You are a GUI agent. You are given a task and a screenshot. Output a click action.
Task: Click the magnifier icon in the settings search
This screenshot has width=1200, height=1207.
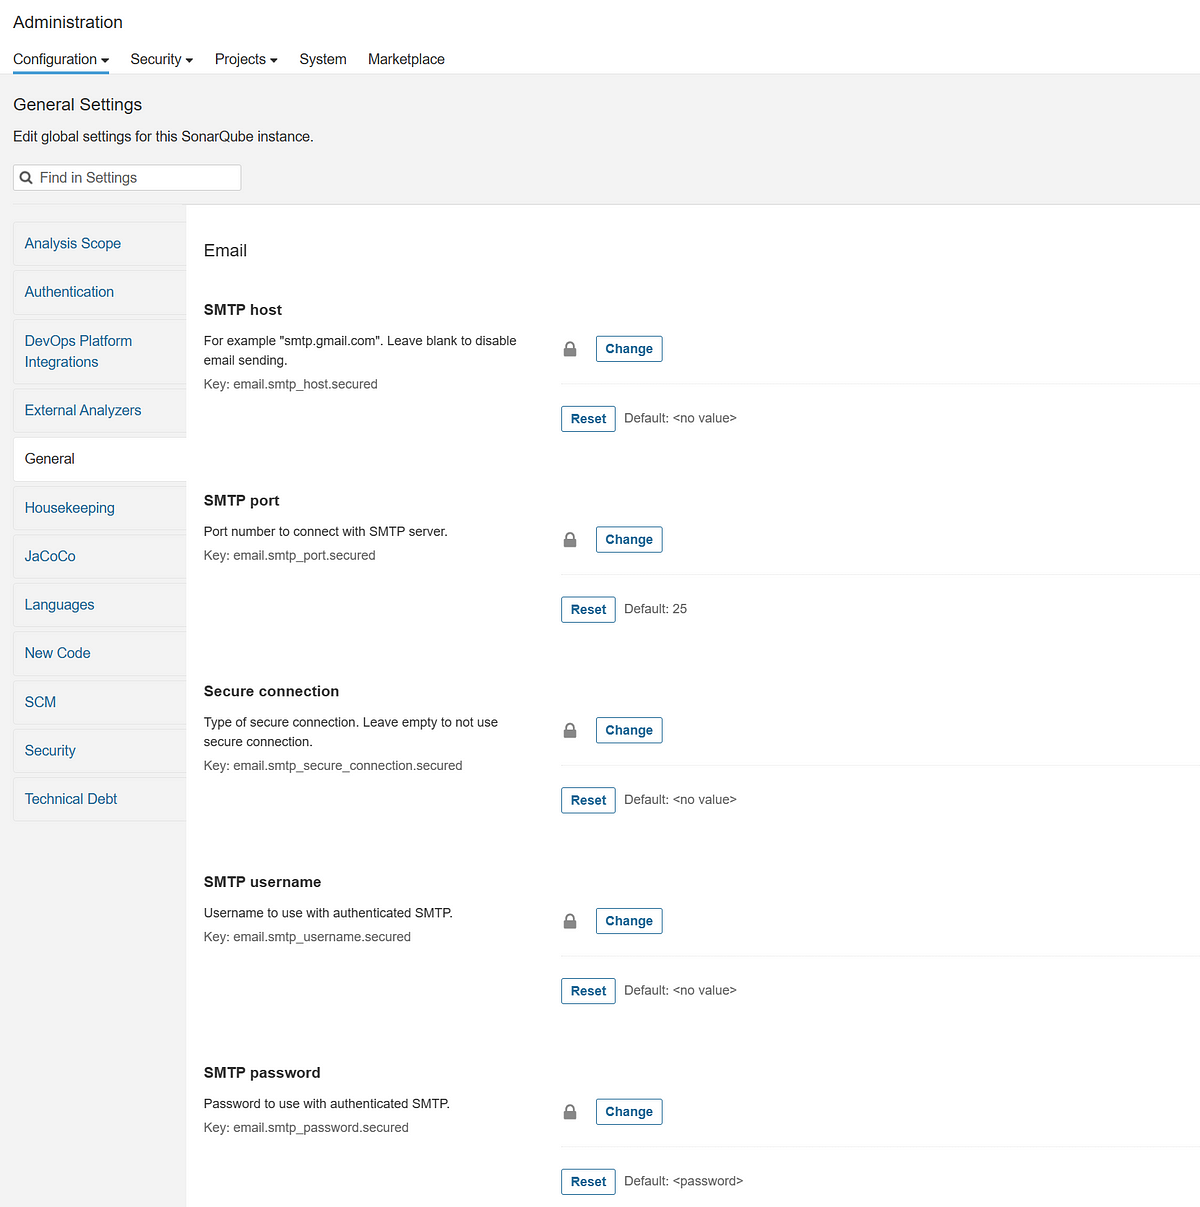pyautogui.click(x=26, y=177)
